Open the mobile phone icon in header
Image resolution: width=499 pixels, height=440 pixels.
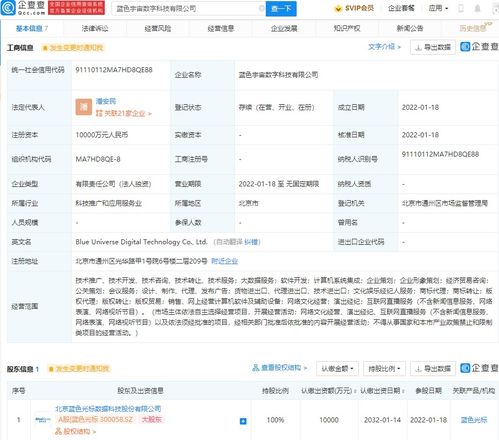coord(461,8)
